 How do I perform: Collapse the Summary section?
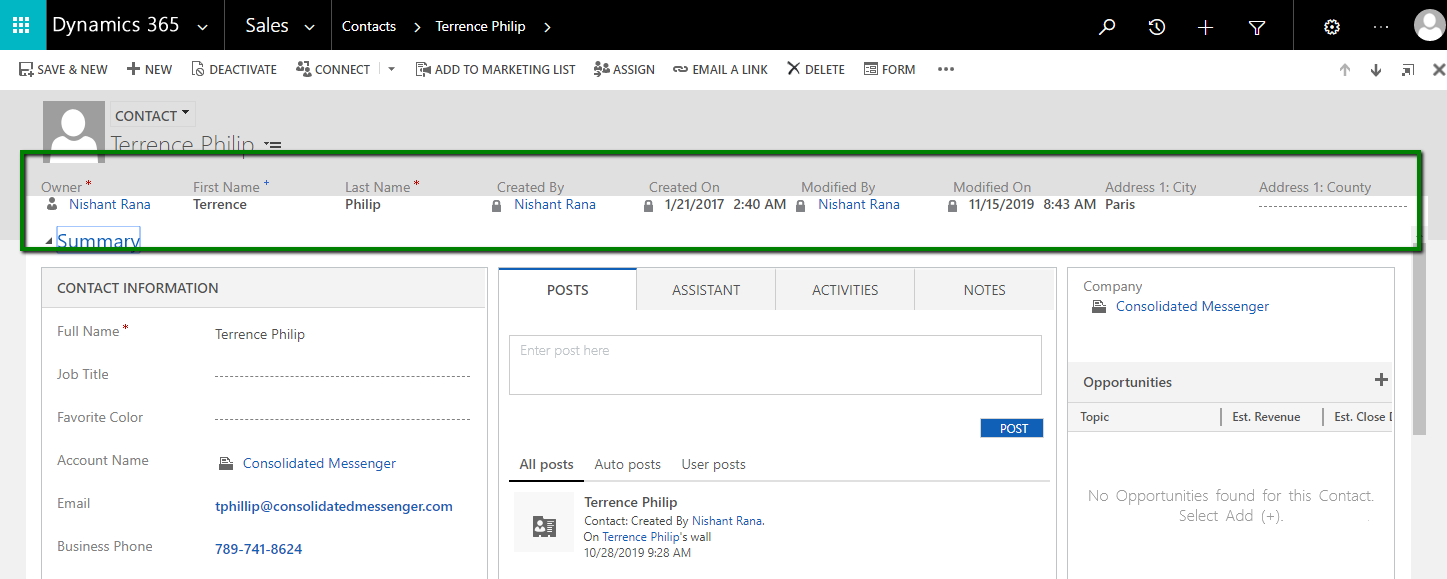(x=50, y=242)
